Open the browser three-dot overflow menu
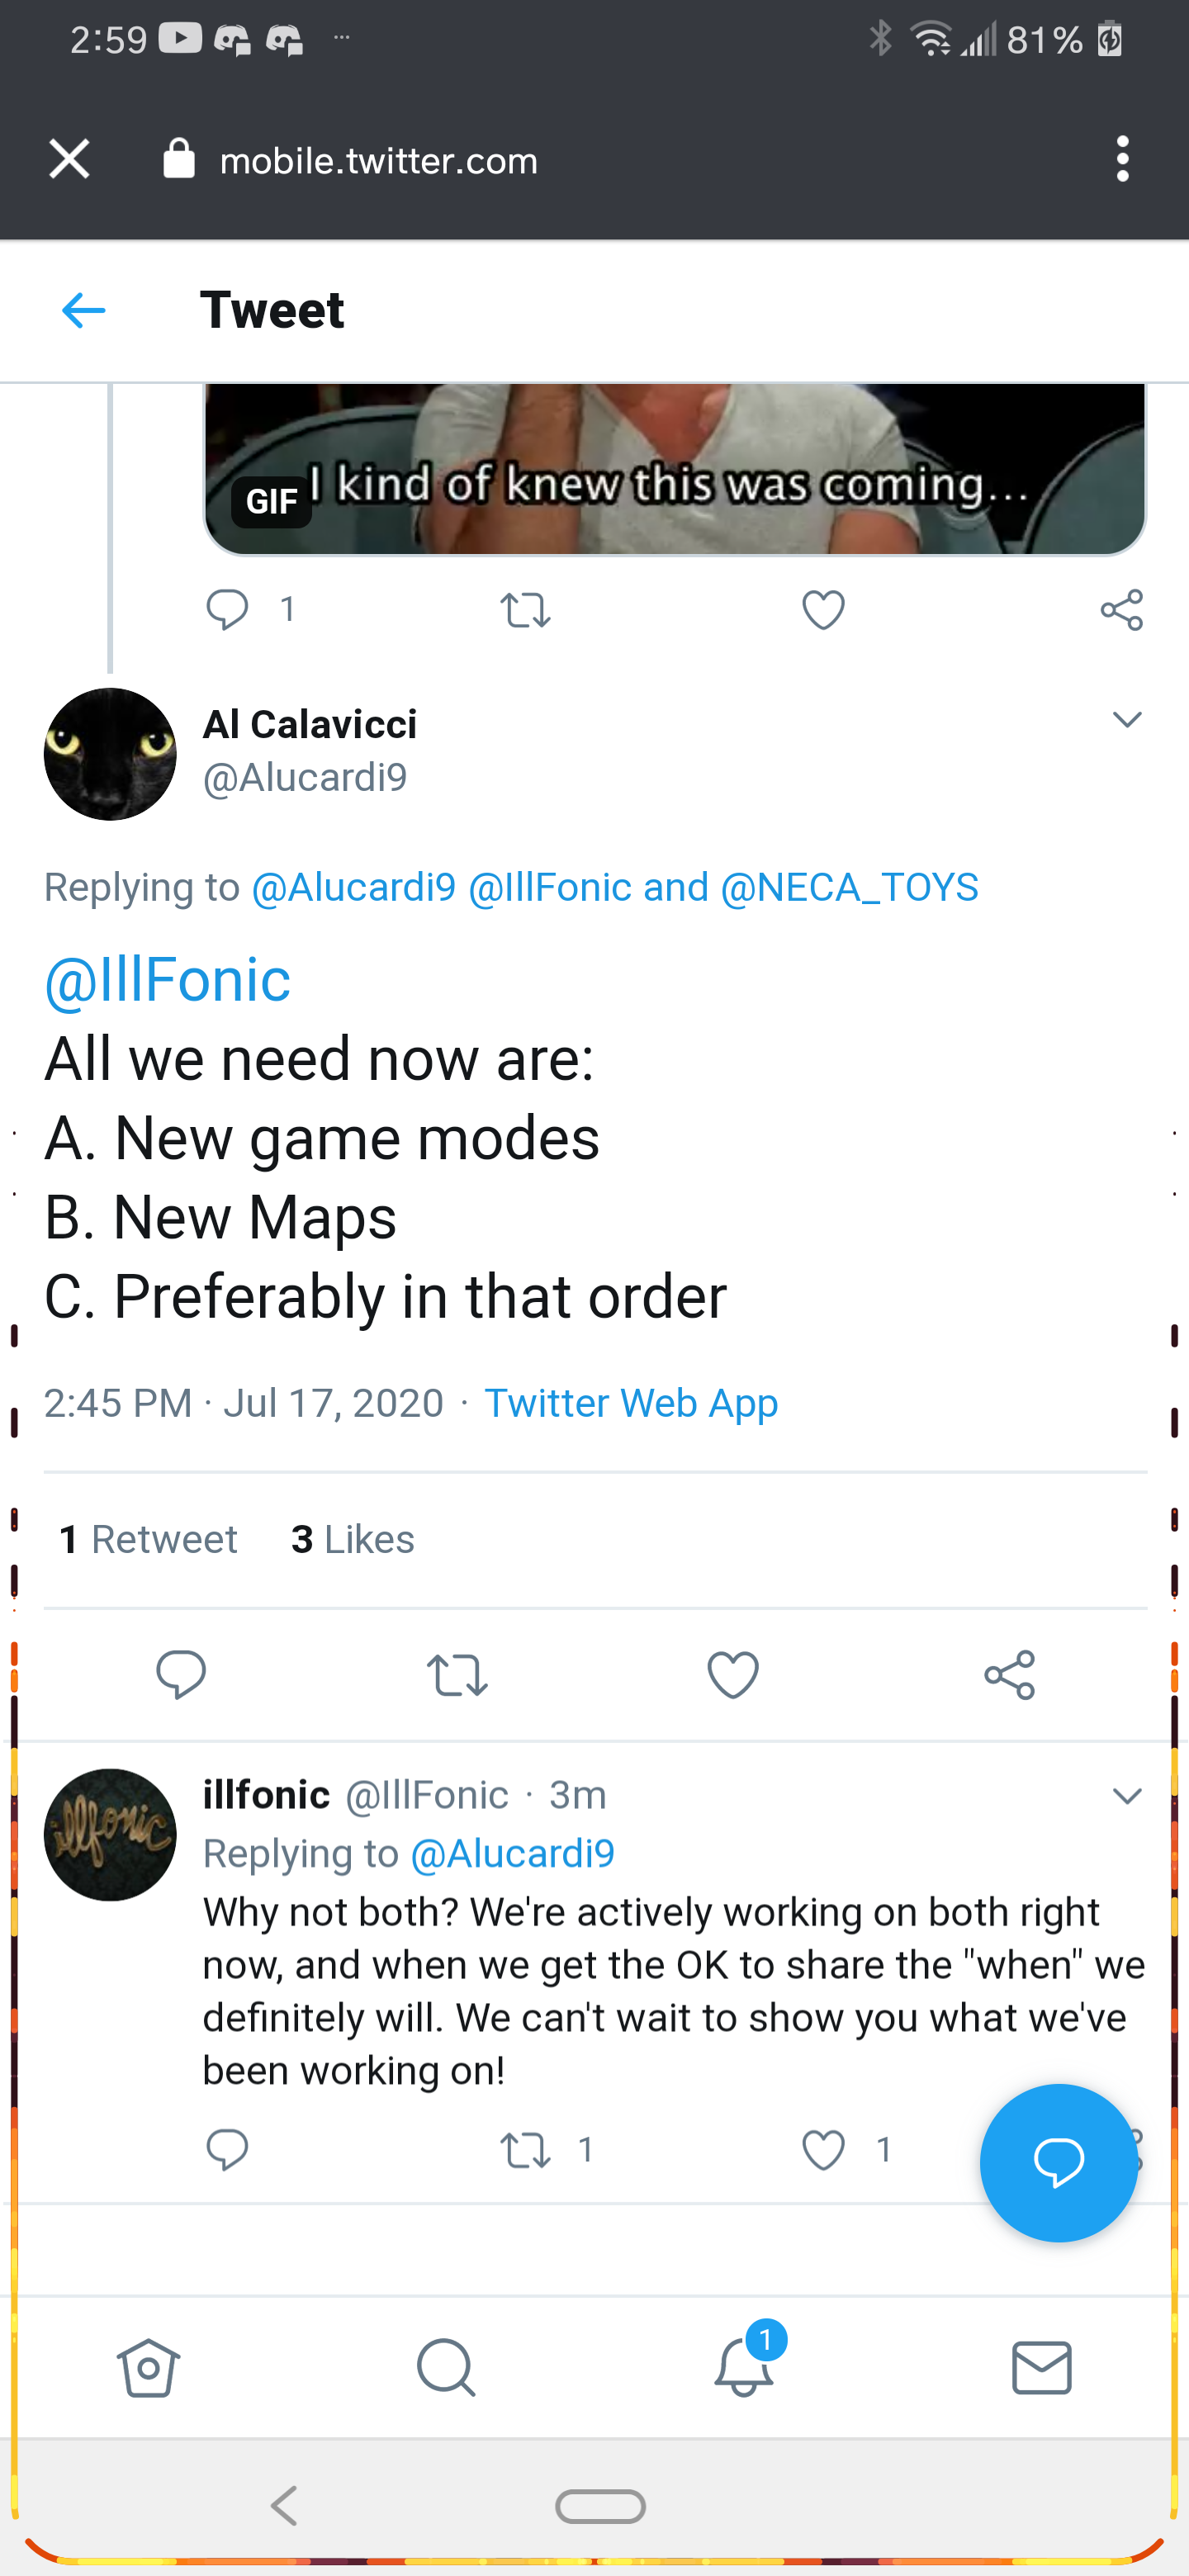This screenshot has height=2576, width=1189. (1122, 159)
